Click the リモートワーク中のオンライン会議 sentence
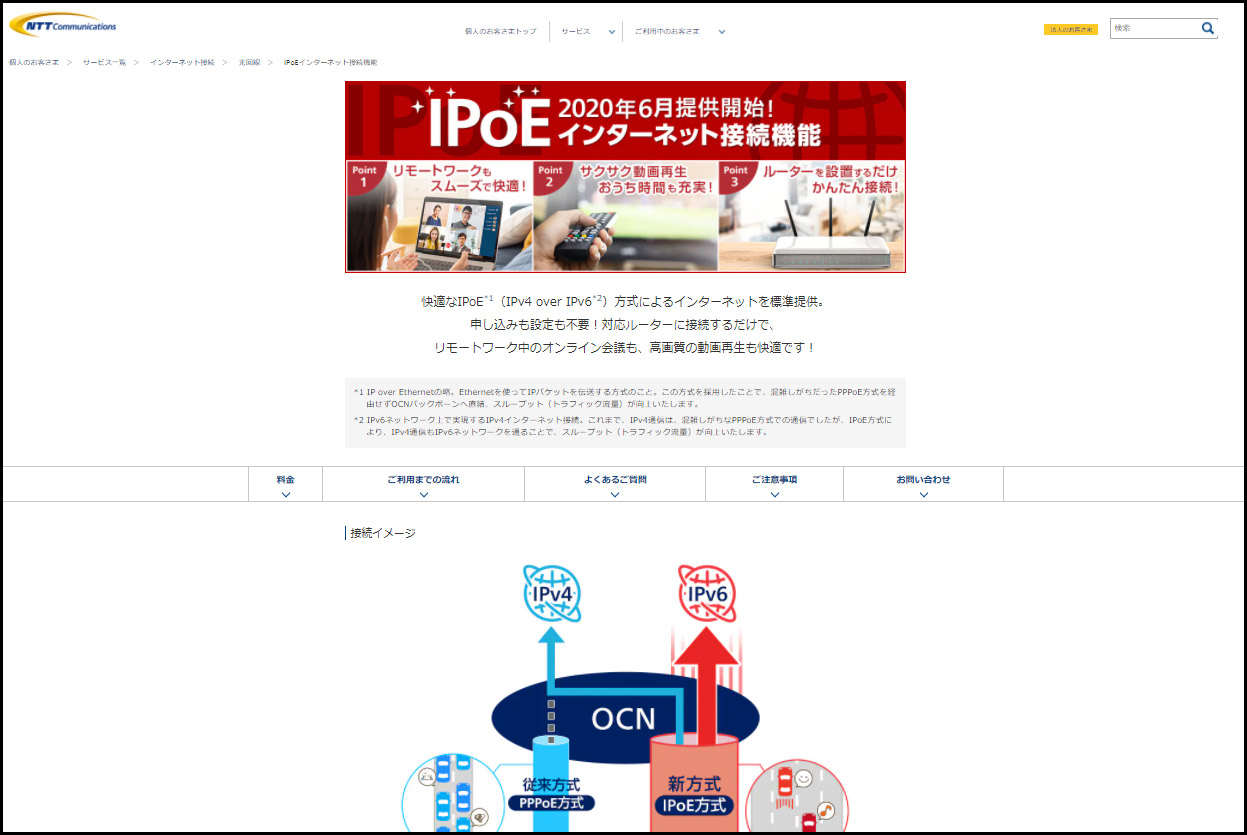This screenshot has height=835, width=1247. (625, 347)
